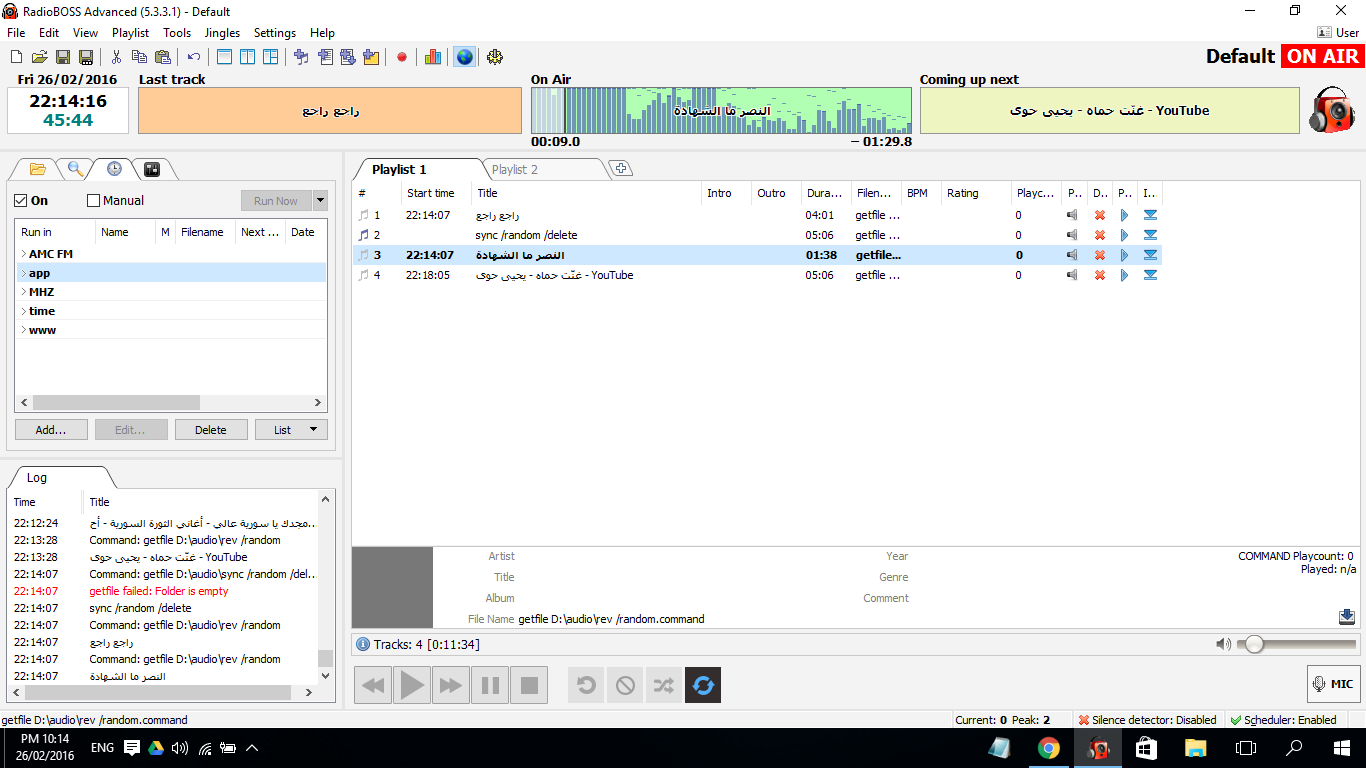Click the On Air waveform progress bar
The width and height of the screenshot is (1366, 768).
pyautogui.click(x=721, y=110)
